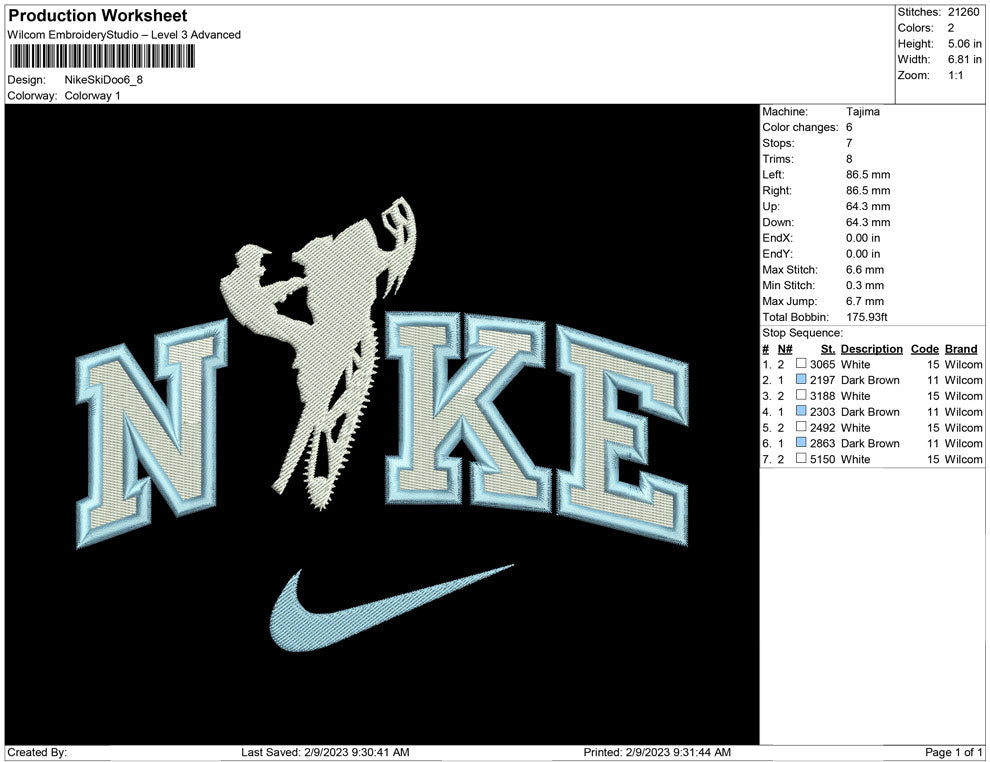Click "Dark Brown" in stop row 4
This screenshot has height=762, width=990.
click(870, 411)
